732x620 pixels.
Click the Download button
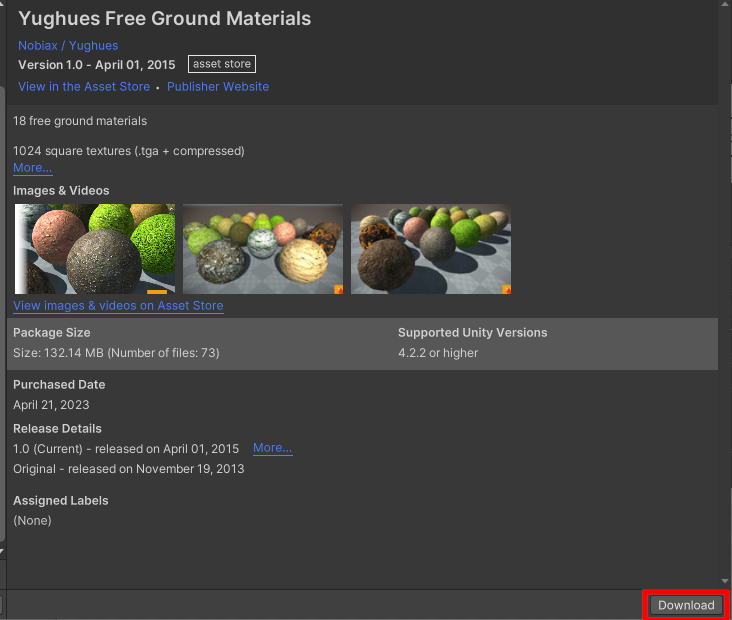pyautogui.click(x=686, y=605)
